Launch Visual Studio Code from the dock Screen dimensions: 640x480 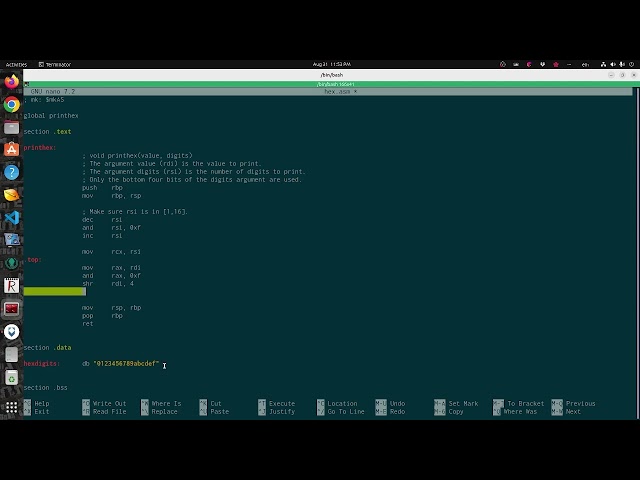point(11,218)
